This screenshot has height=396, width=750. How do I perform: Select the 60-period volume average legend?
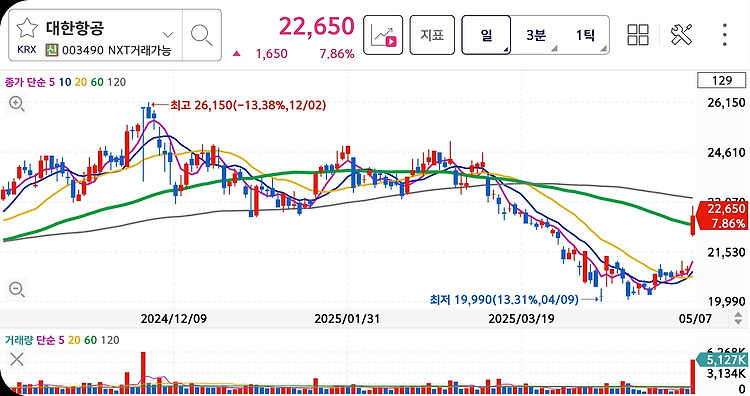click(x=90, y=340)
